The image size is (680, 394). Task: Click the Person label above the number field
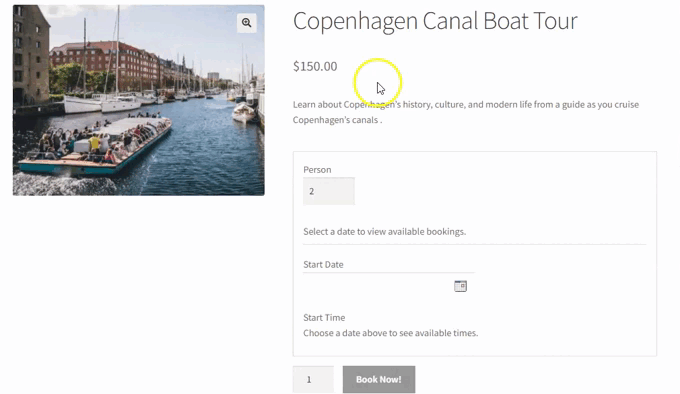pos(317,169)
